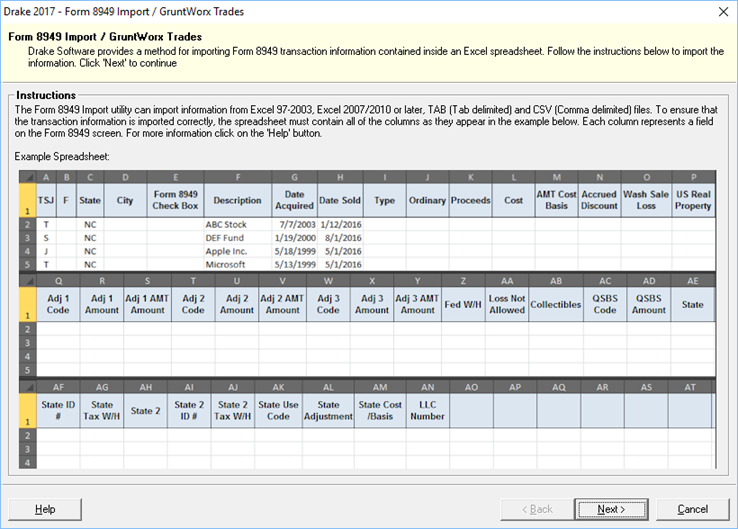This screenshot has width=738, height=529.
Task: Click the '5/18/1999' date cell
Action: click(x=295, y=251)
